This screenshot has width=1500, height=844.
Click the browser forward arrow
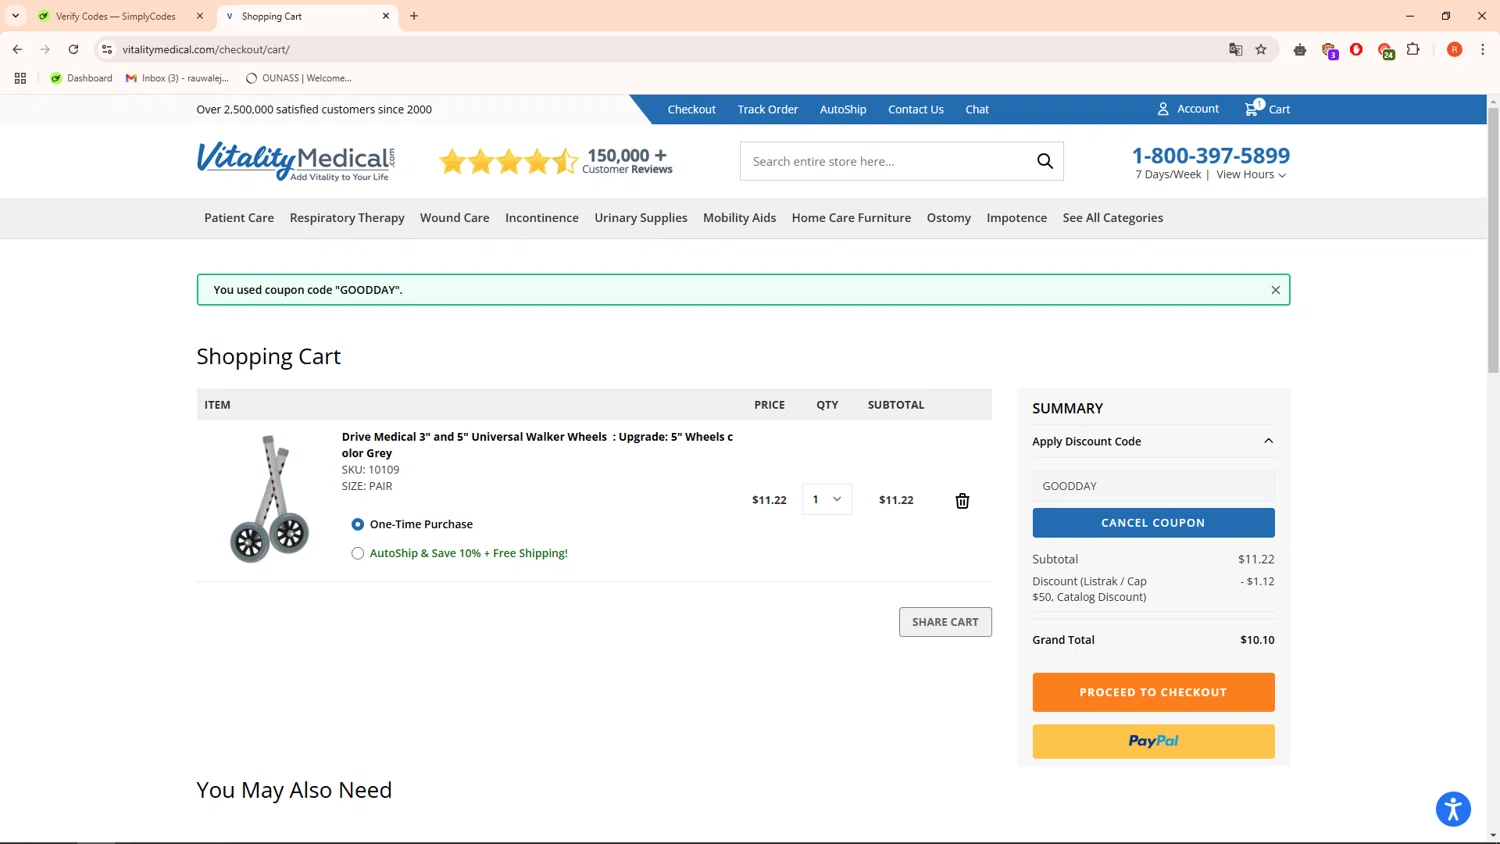pyautogui.click(x=45, y=49)
